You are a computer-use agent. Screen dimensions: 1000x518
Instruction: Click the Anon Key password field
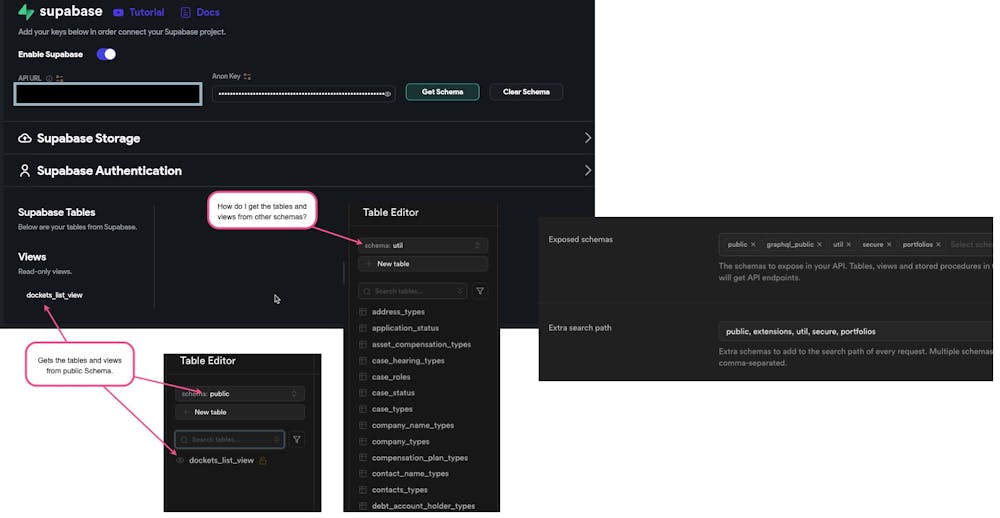[x=304, y=94]
